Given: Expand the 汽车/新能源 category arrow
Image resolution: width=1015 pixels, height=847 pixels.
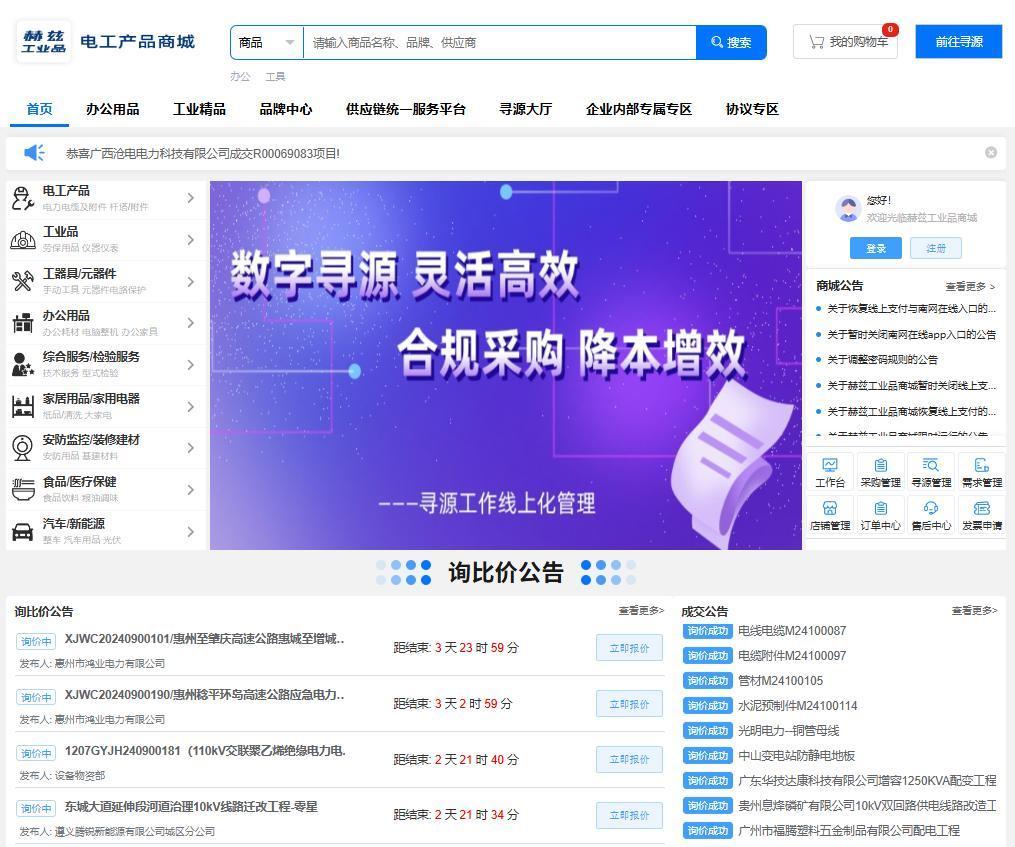Looking at the screenshot, I should click(190, 531).
